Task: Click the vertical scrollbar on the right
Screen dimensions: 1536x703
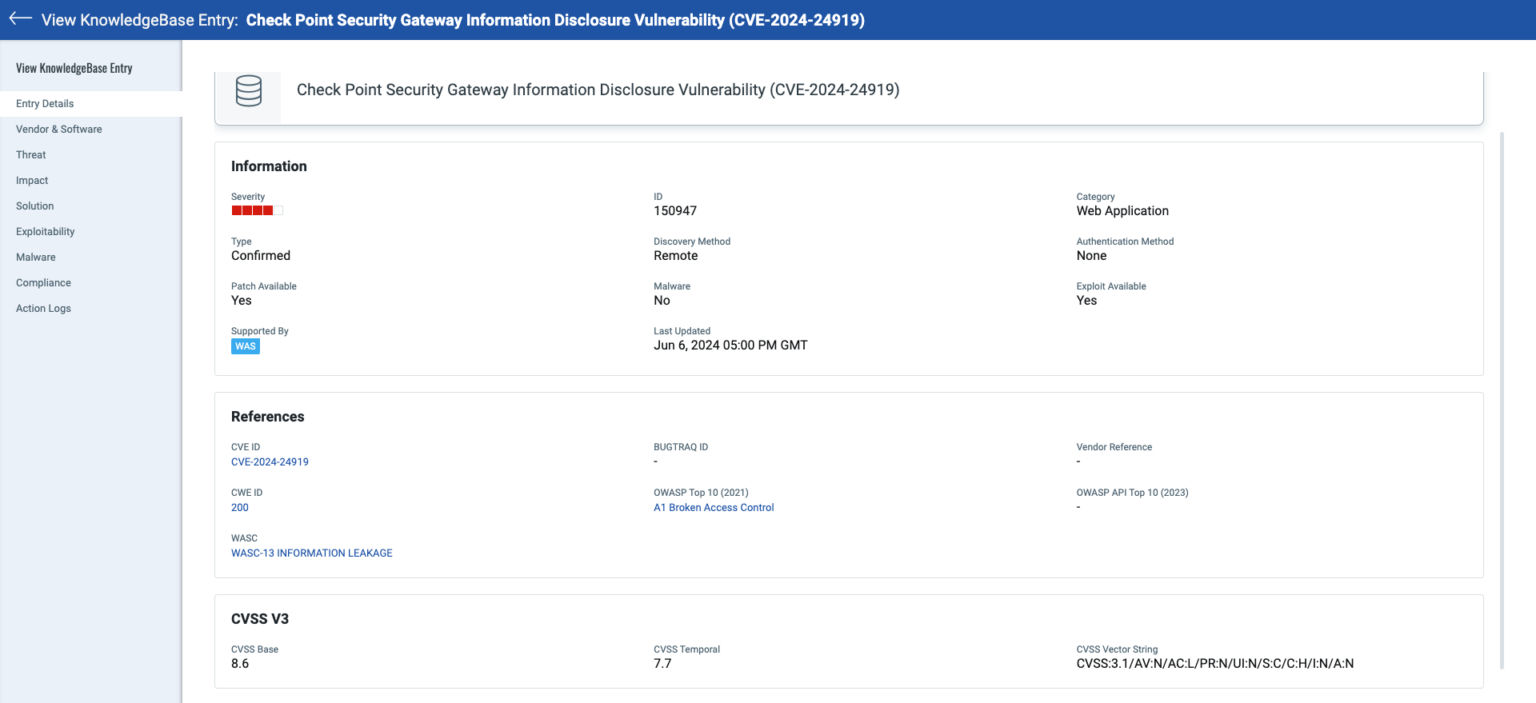Action: pyautogui.click(x=1501, y=400)
